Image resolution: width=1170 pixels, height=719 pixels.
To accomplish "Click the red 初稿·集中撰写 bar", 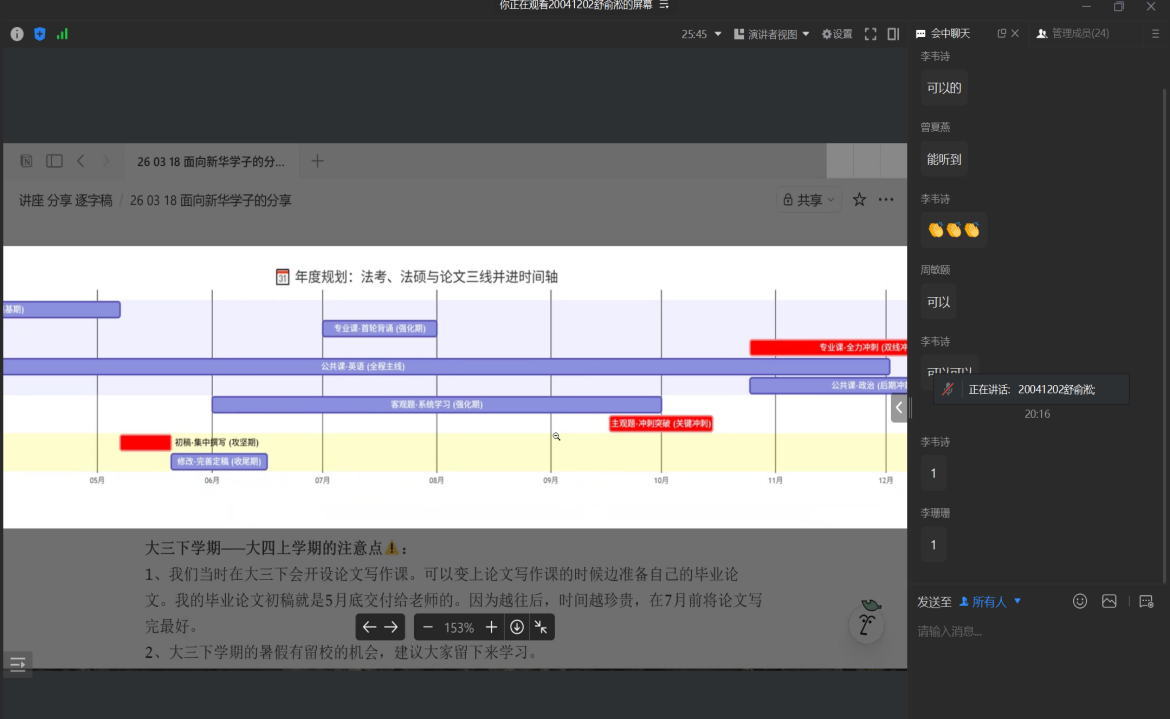I will coord(145,442).
